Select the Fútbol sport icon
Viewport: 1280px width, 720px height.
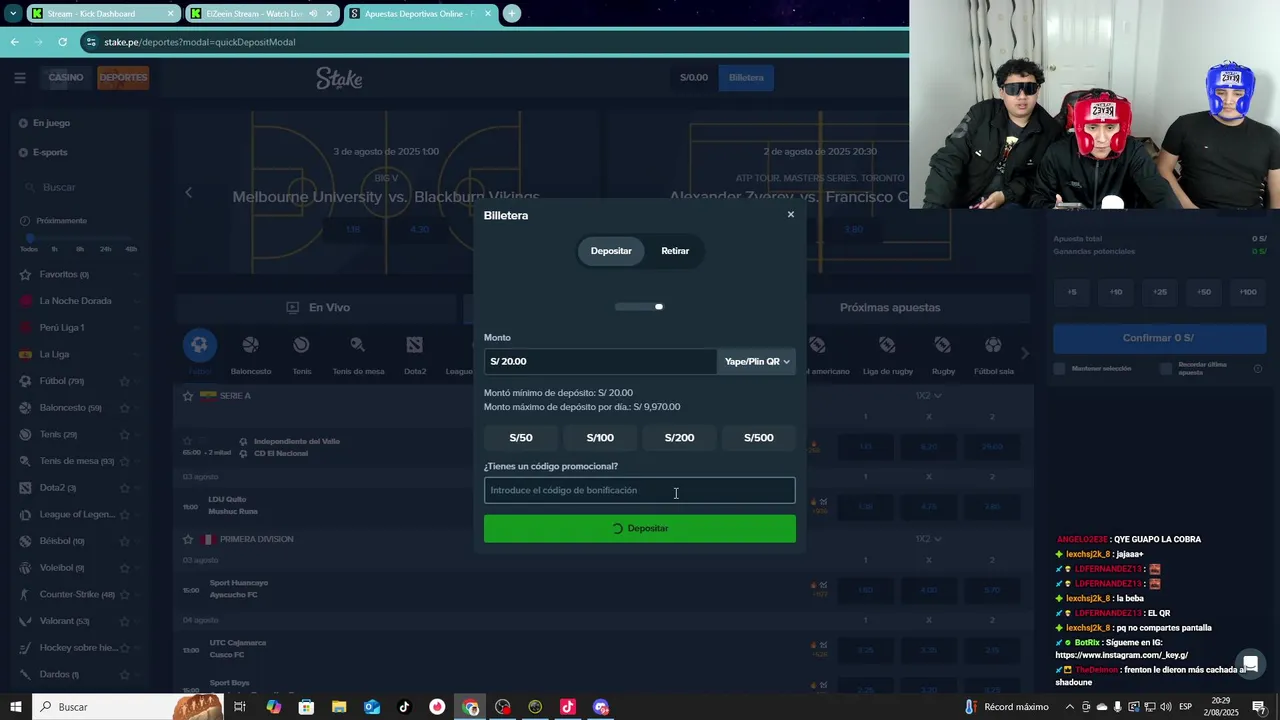click(200, 346)
